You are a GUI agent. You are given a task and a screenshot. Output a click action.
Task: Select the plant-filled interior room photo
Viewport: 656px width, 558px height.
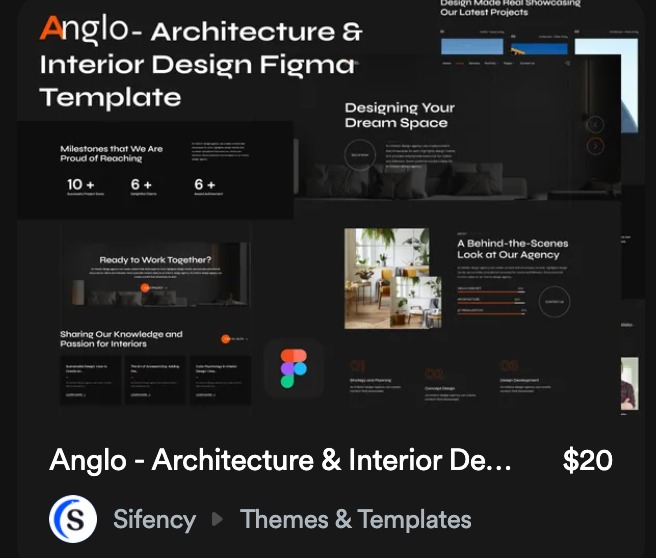(393, 278)
